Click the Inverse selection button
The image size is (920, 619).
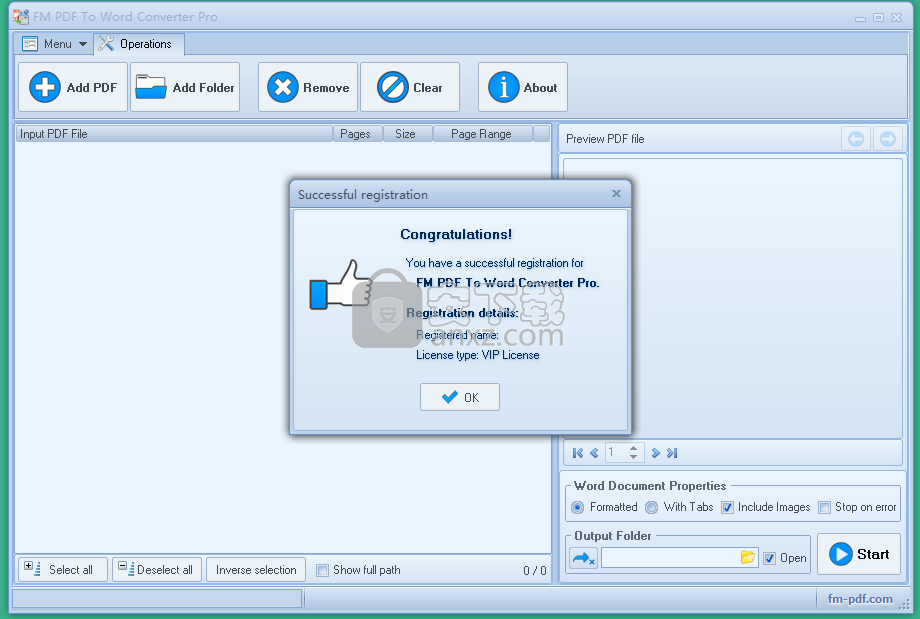(256, 570)
